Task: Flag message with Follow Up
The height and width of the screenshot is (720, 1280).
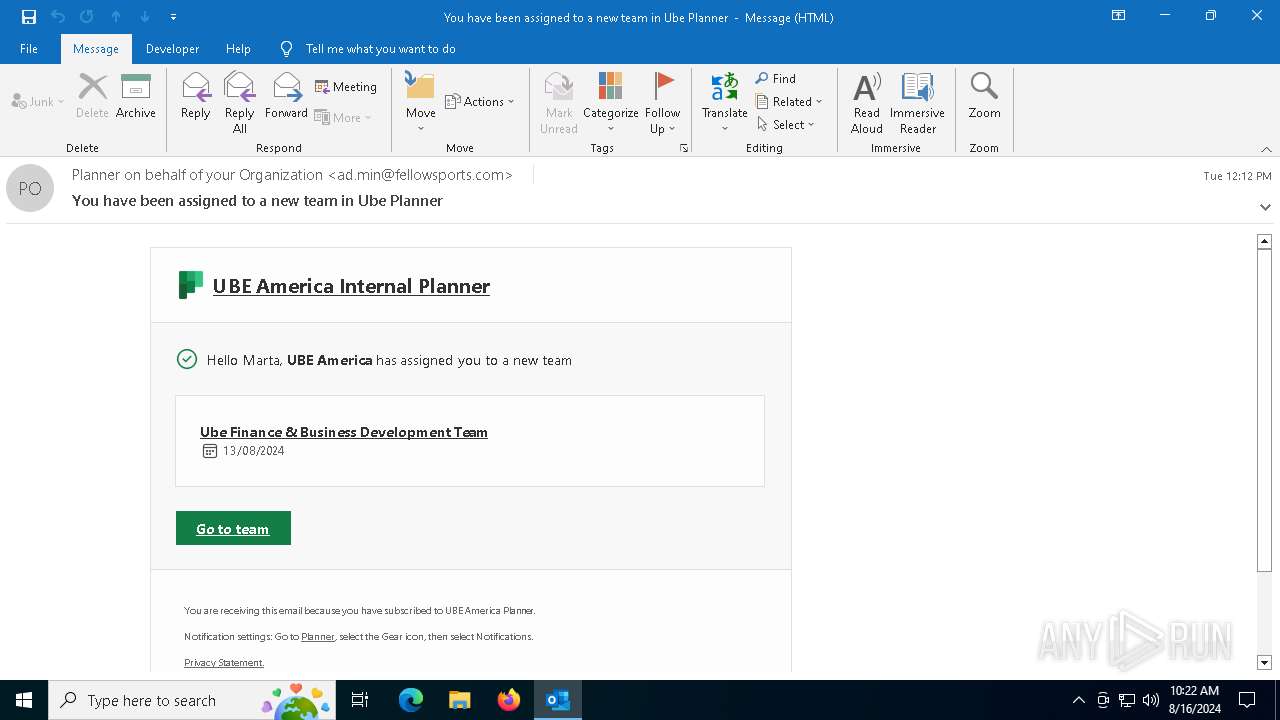Action: pos(662,103)
